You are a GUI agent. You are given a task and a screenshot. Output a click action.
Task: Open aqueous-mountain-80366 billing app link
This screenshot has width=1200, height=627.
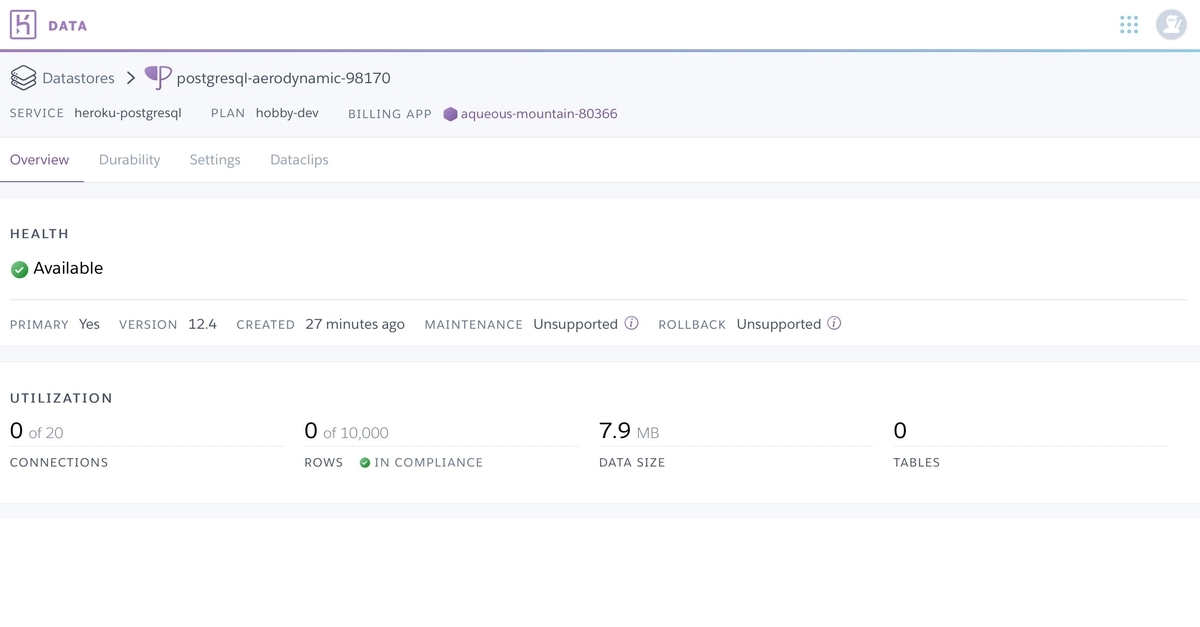[x=539, y=114]
